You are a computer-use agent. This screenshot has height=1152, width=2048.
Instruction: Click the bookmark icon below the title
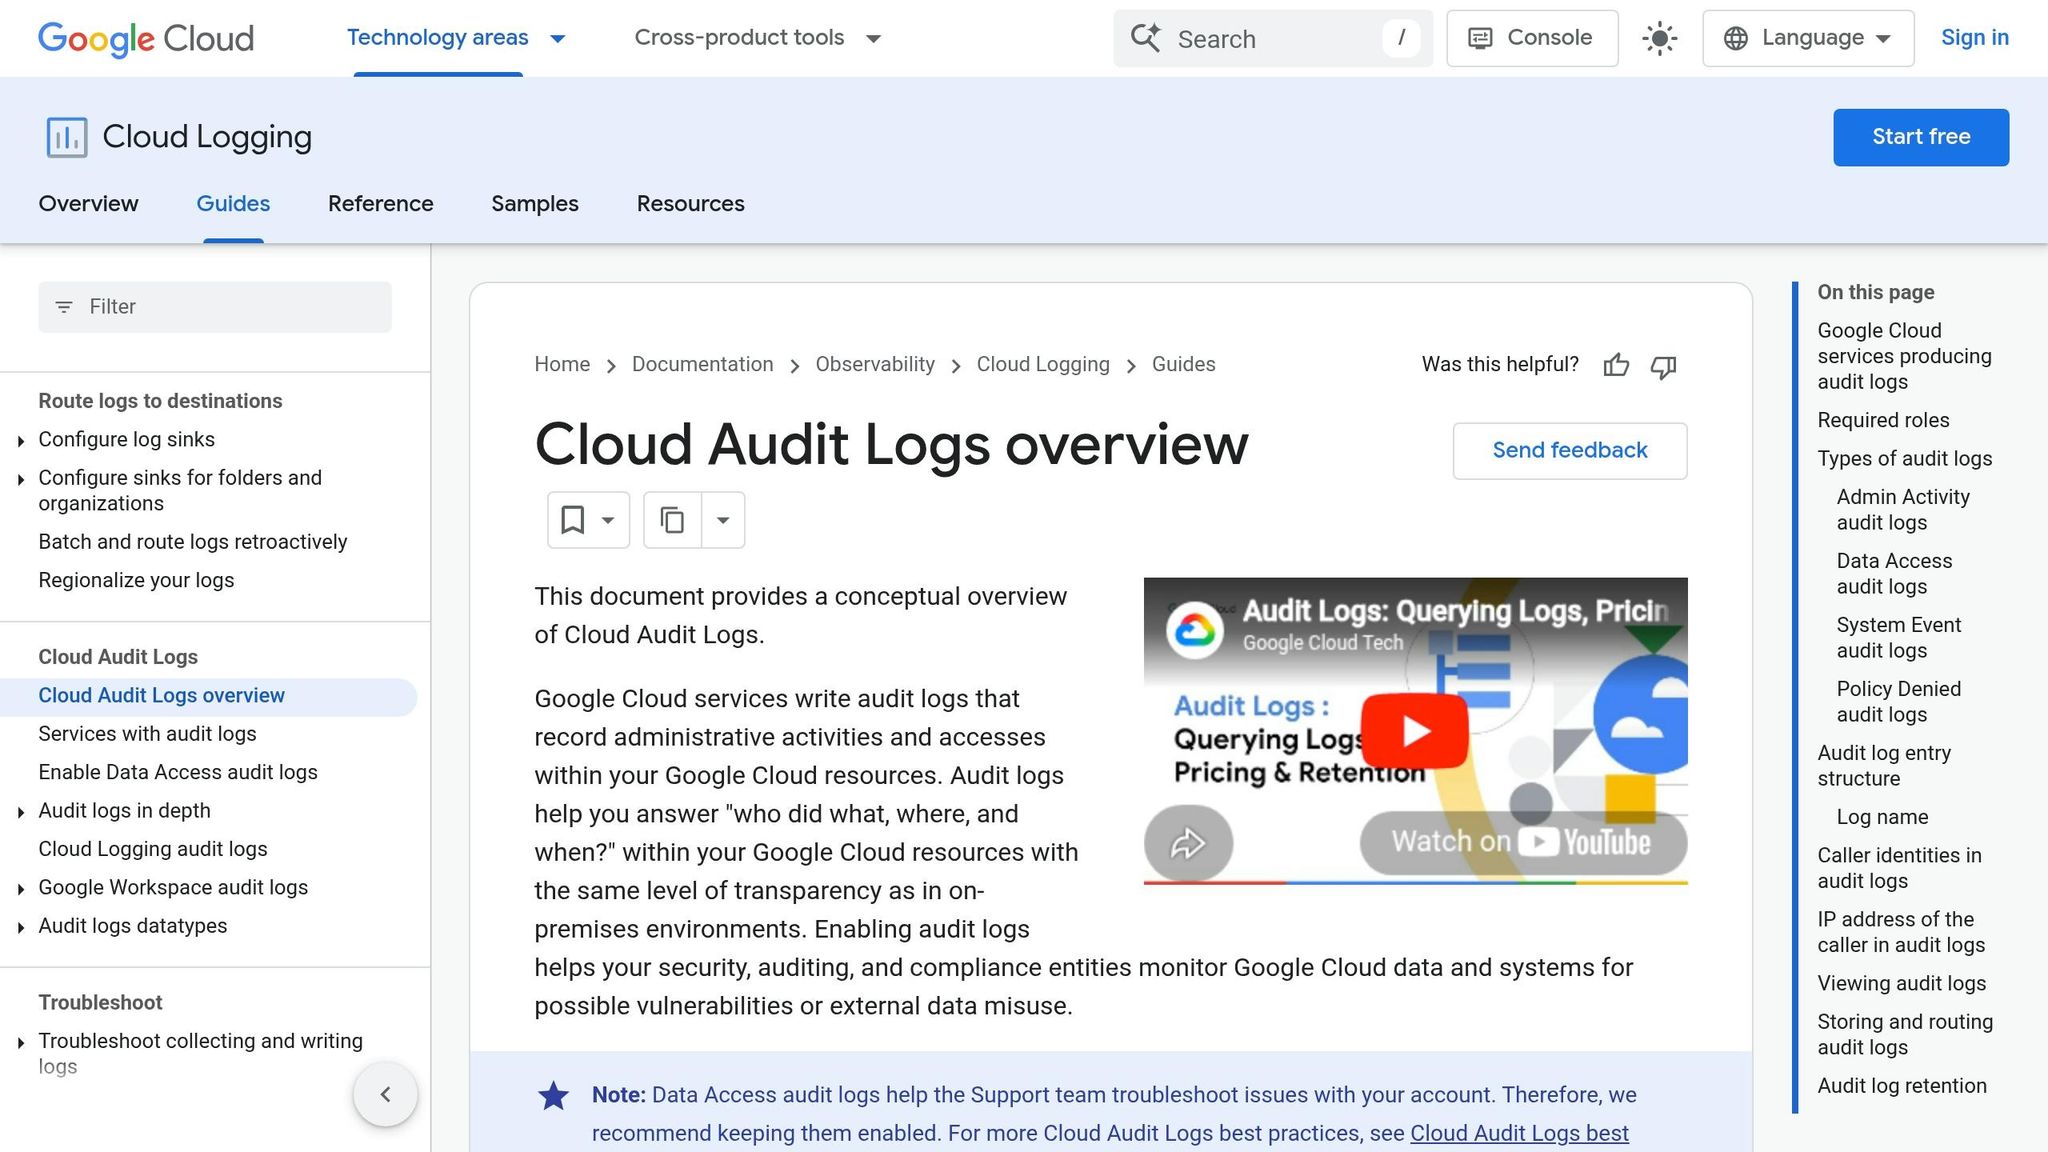pos(572,520)
